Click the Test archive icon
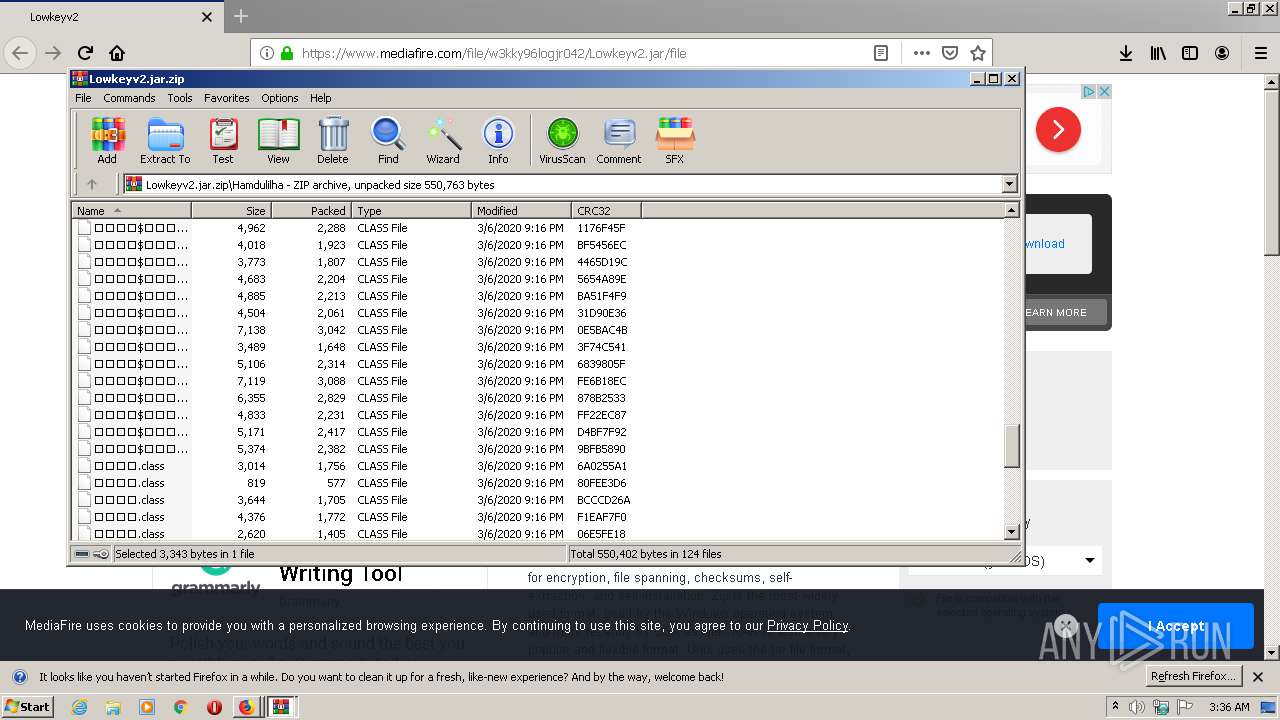Viewport: 1280px width, 720px height. 223,140
